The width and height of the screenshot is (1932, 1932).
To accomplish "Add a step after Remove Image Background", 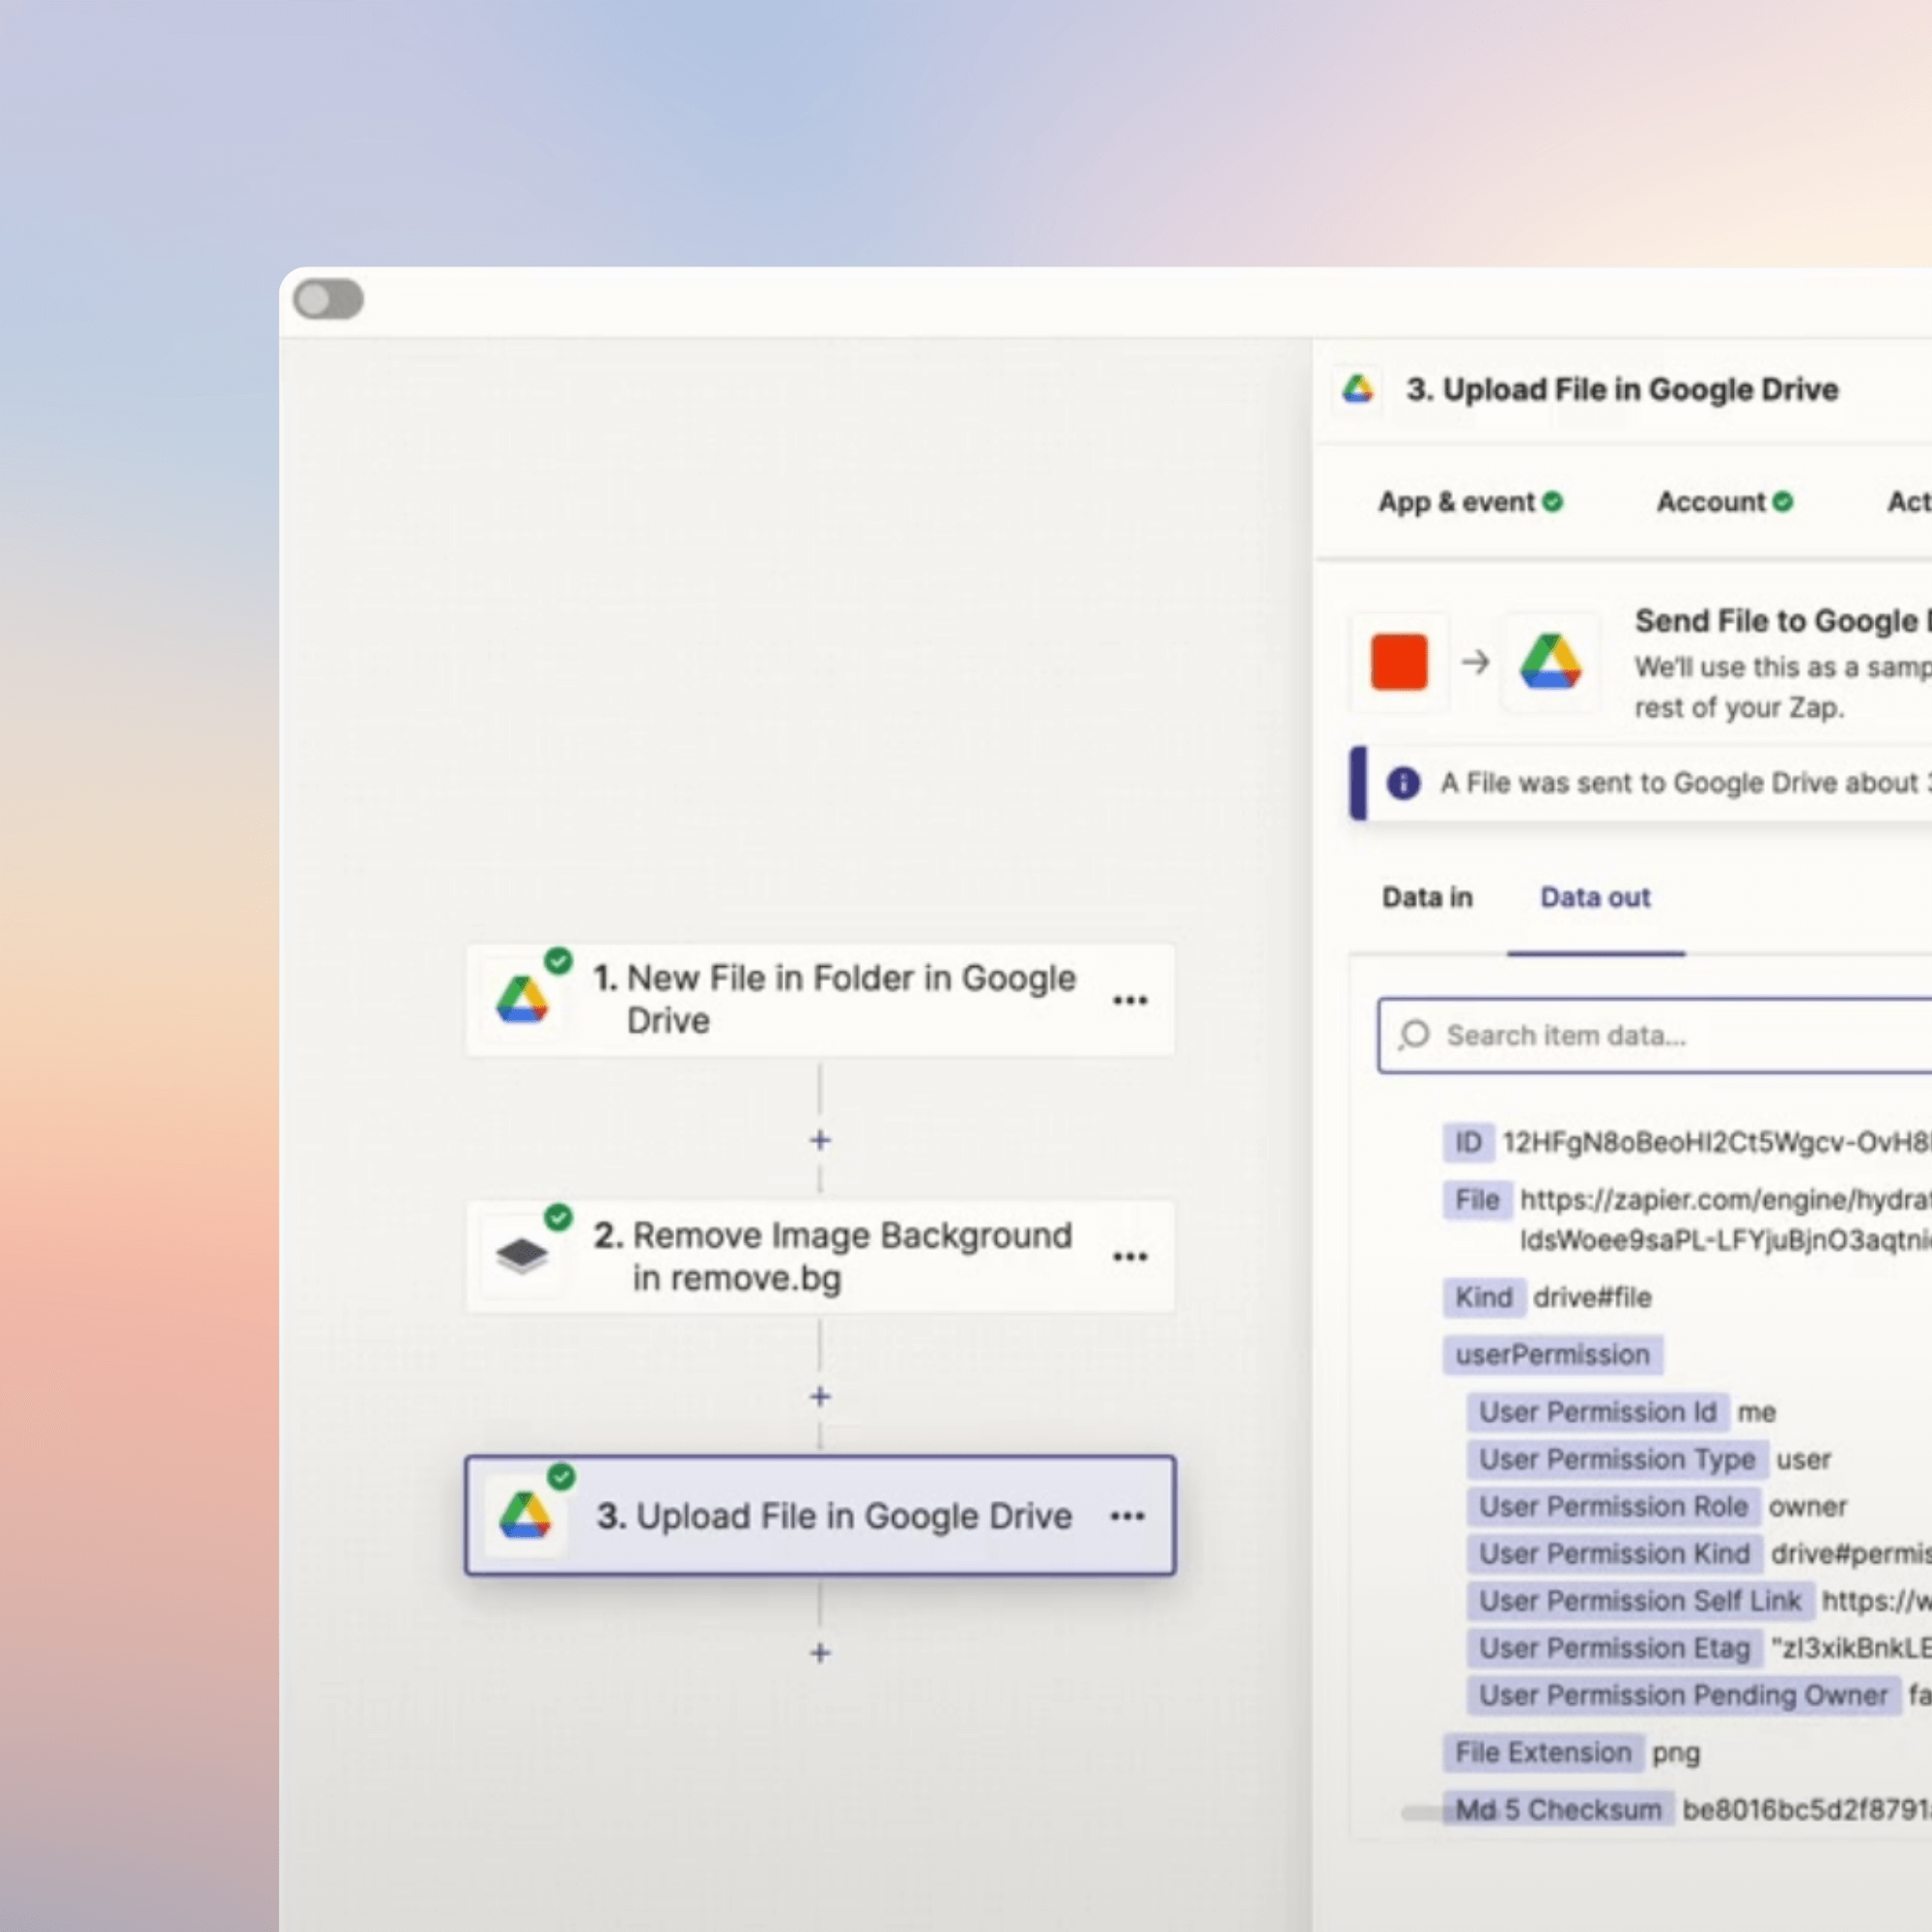I will (820, 1396).
